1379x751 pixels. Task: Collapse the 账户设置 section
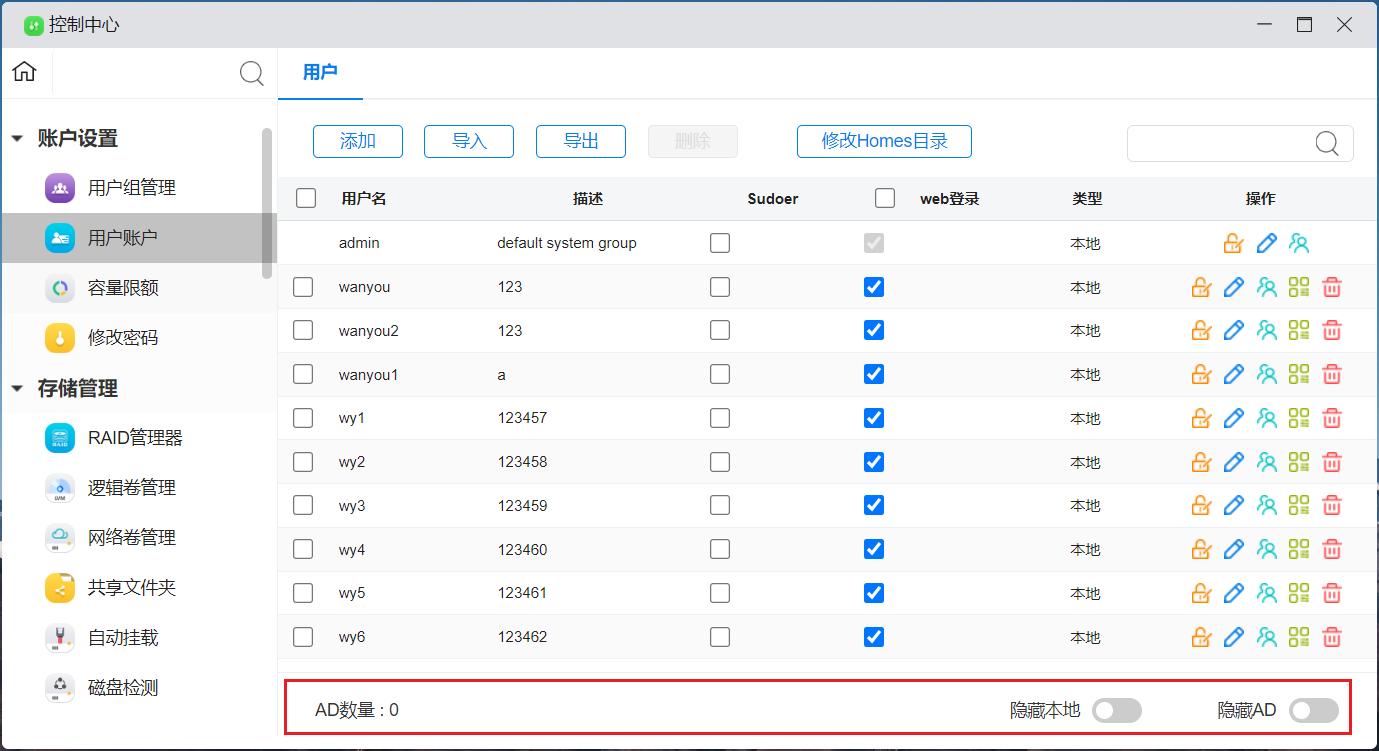pyautogui.click(x=17, y=139)
